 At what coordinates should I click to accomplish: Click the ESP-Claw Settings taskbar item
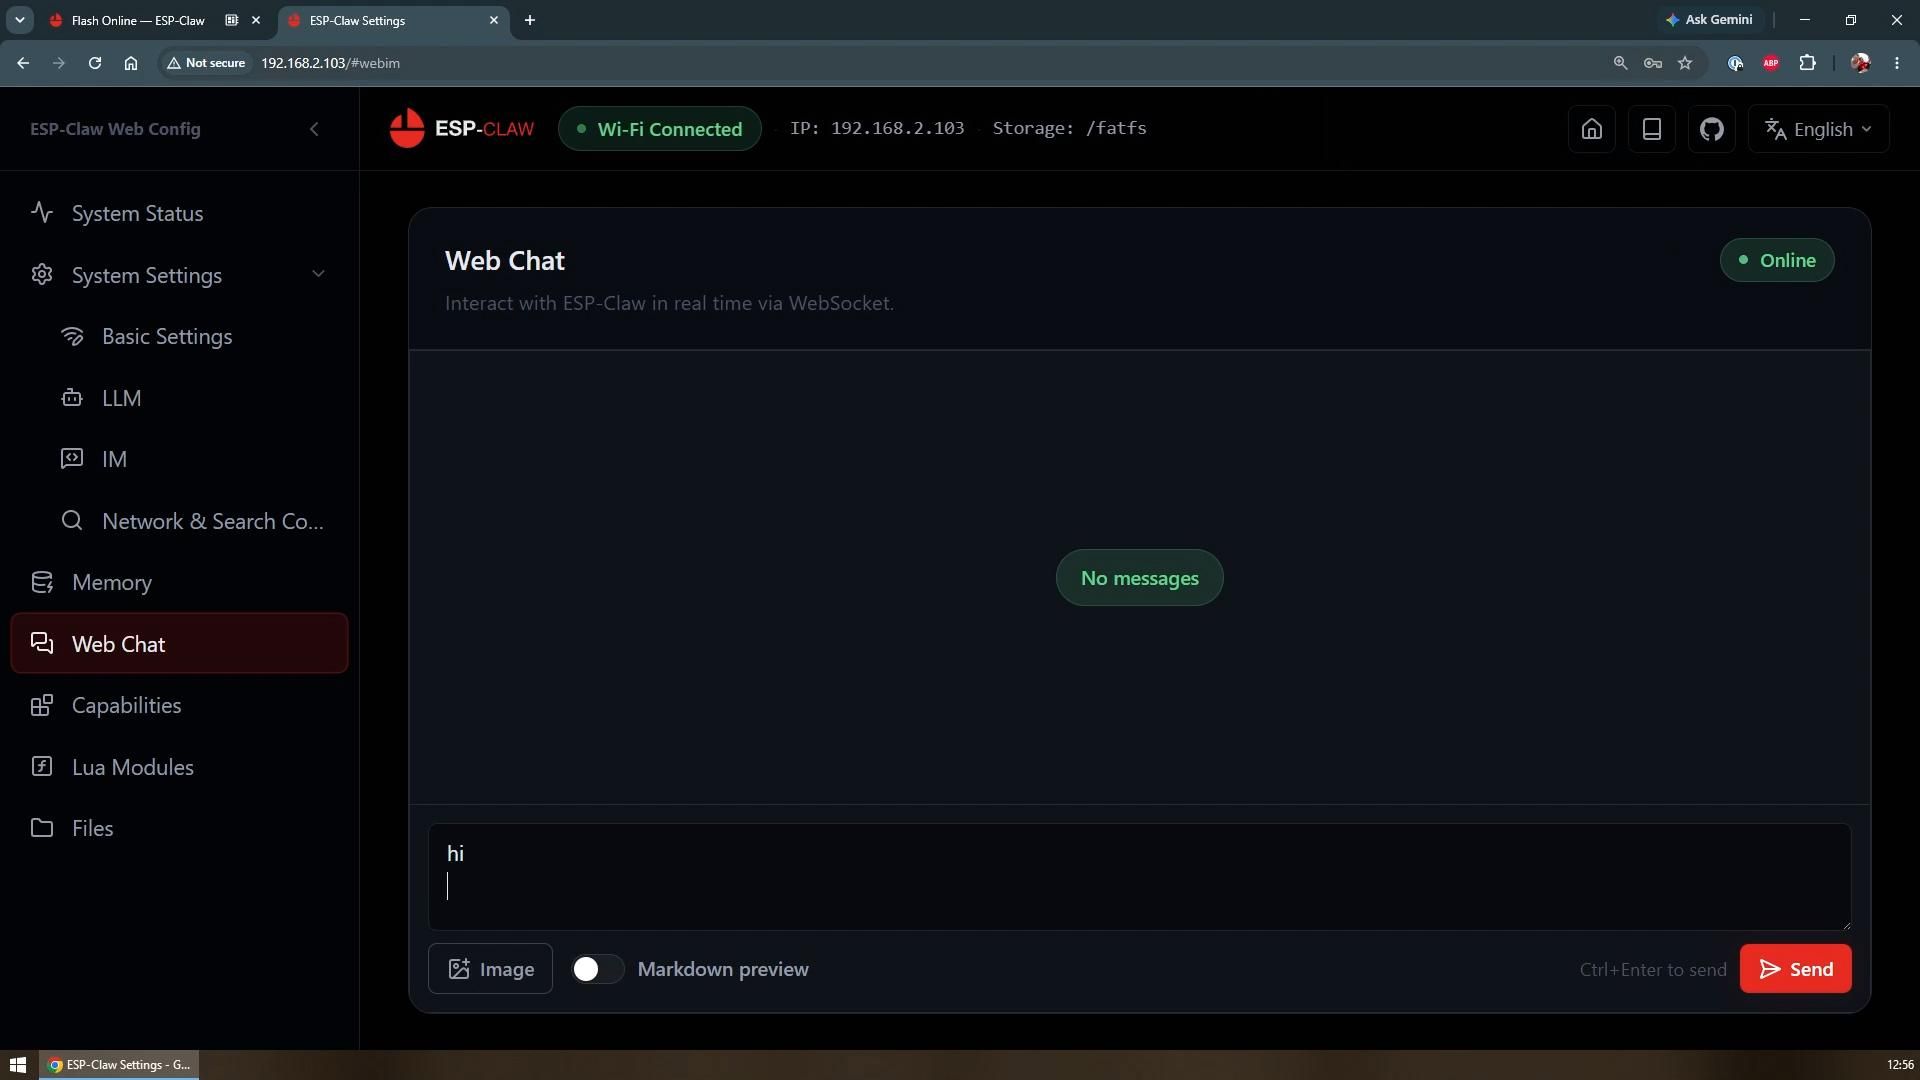(x=119, y=1065)
